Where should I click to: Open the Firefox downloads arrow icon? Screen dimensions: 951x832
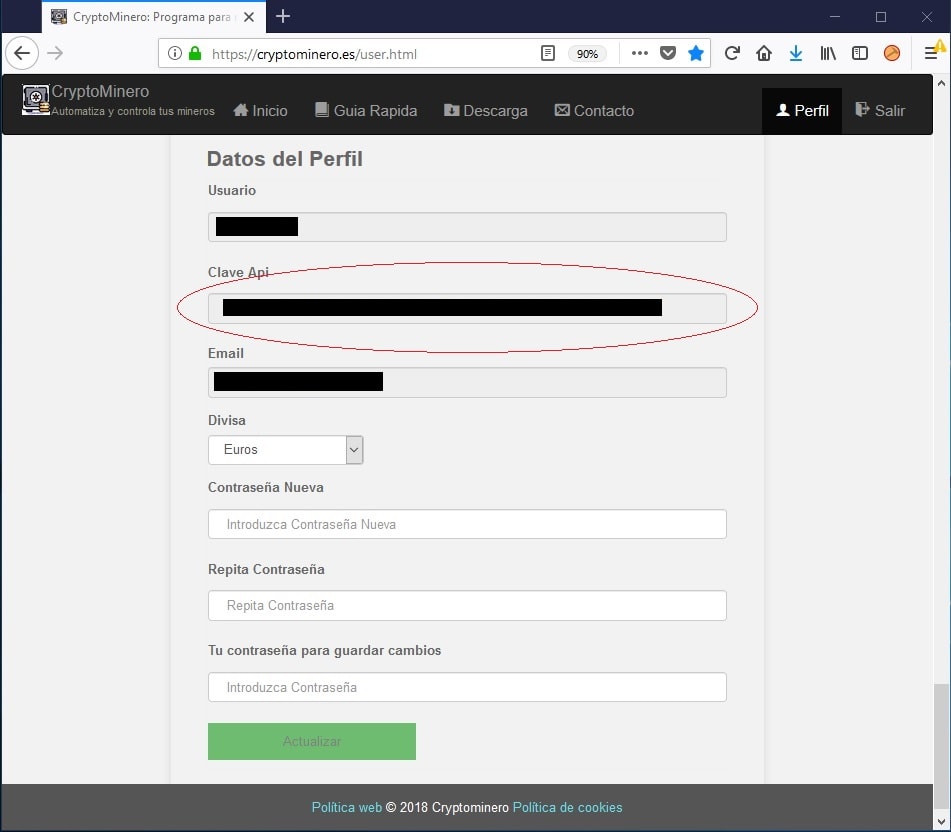796,53
